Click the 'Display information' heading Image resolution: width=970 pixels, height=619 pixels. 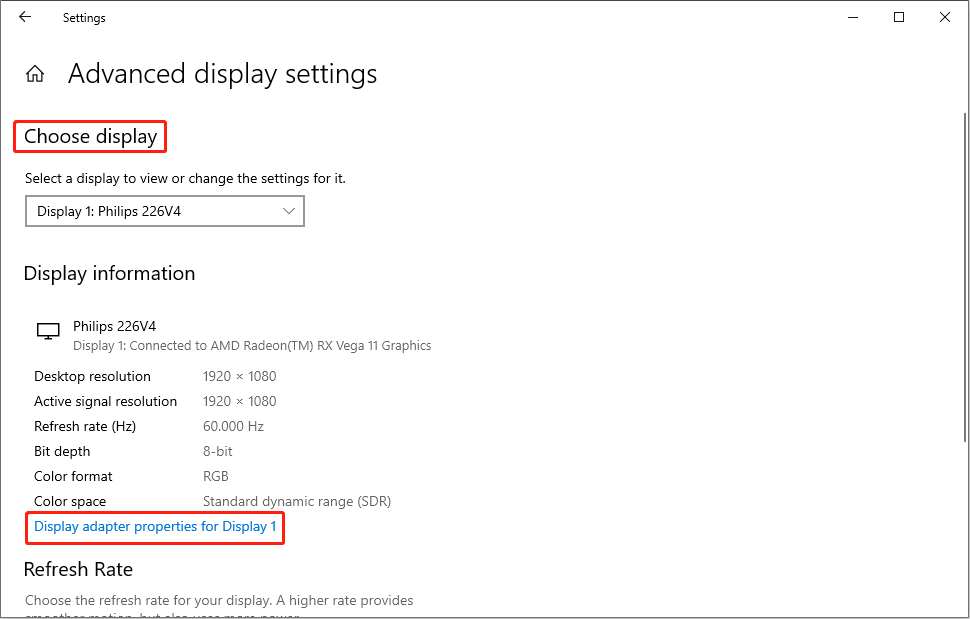pyautogui.click(x=109, y=273)
